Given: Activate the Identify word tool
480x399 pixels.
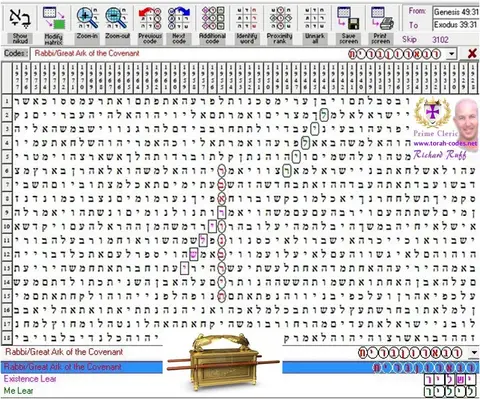Looking at the screenshot, I should pos(247,25).
